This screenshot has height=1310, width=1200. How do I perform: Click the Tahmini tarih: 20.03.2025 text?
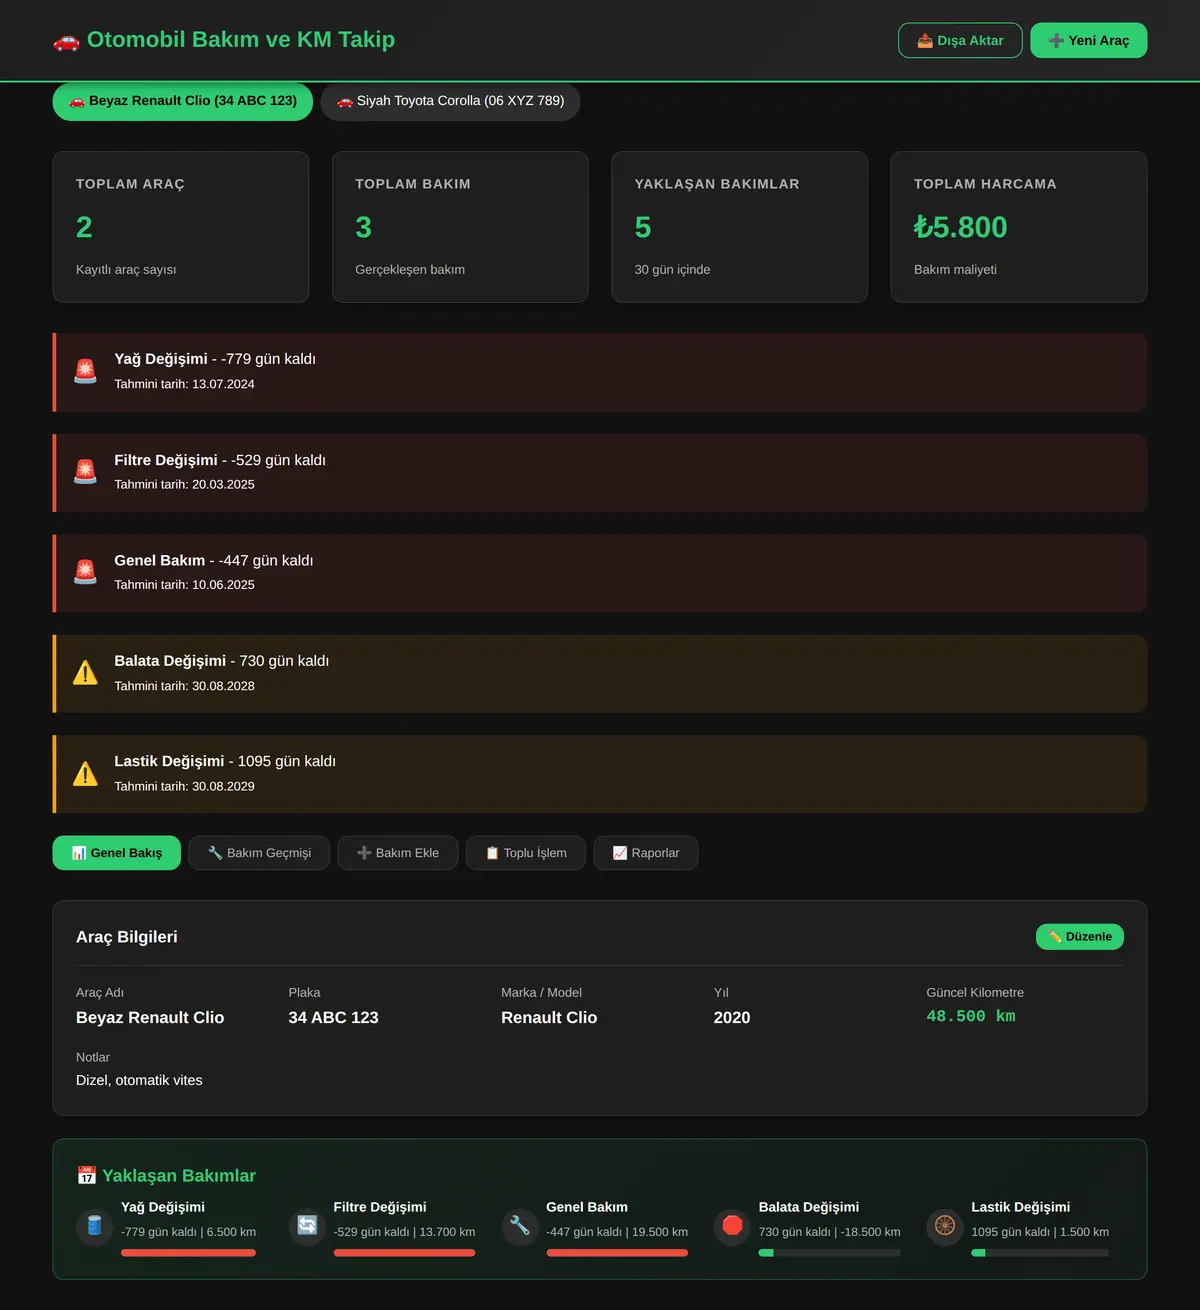pyautogui.click(x=185, y=484)
